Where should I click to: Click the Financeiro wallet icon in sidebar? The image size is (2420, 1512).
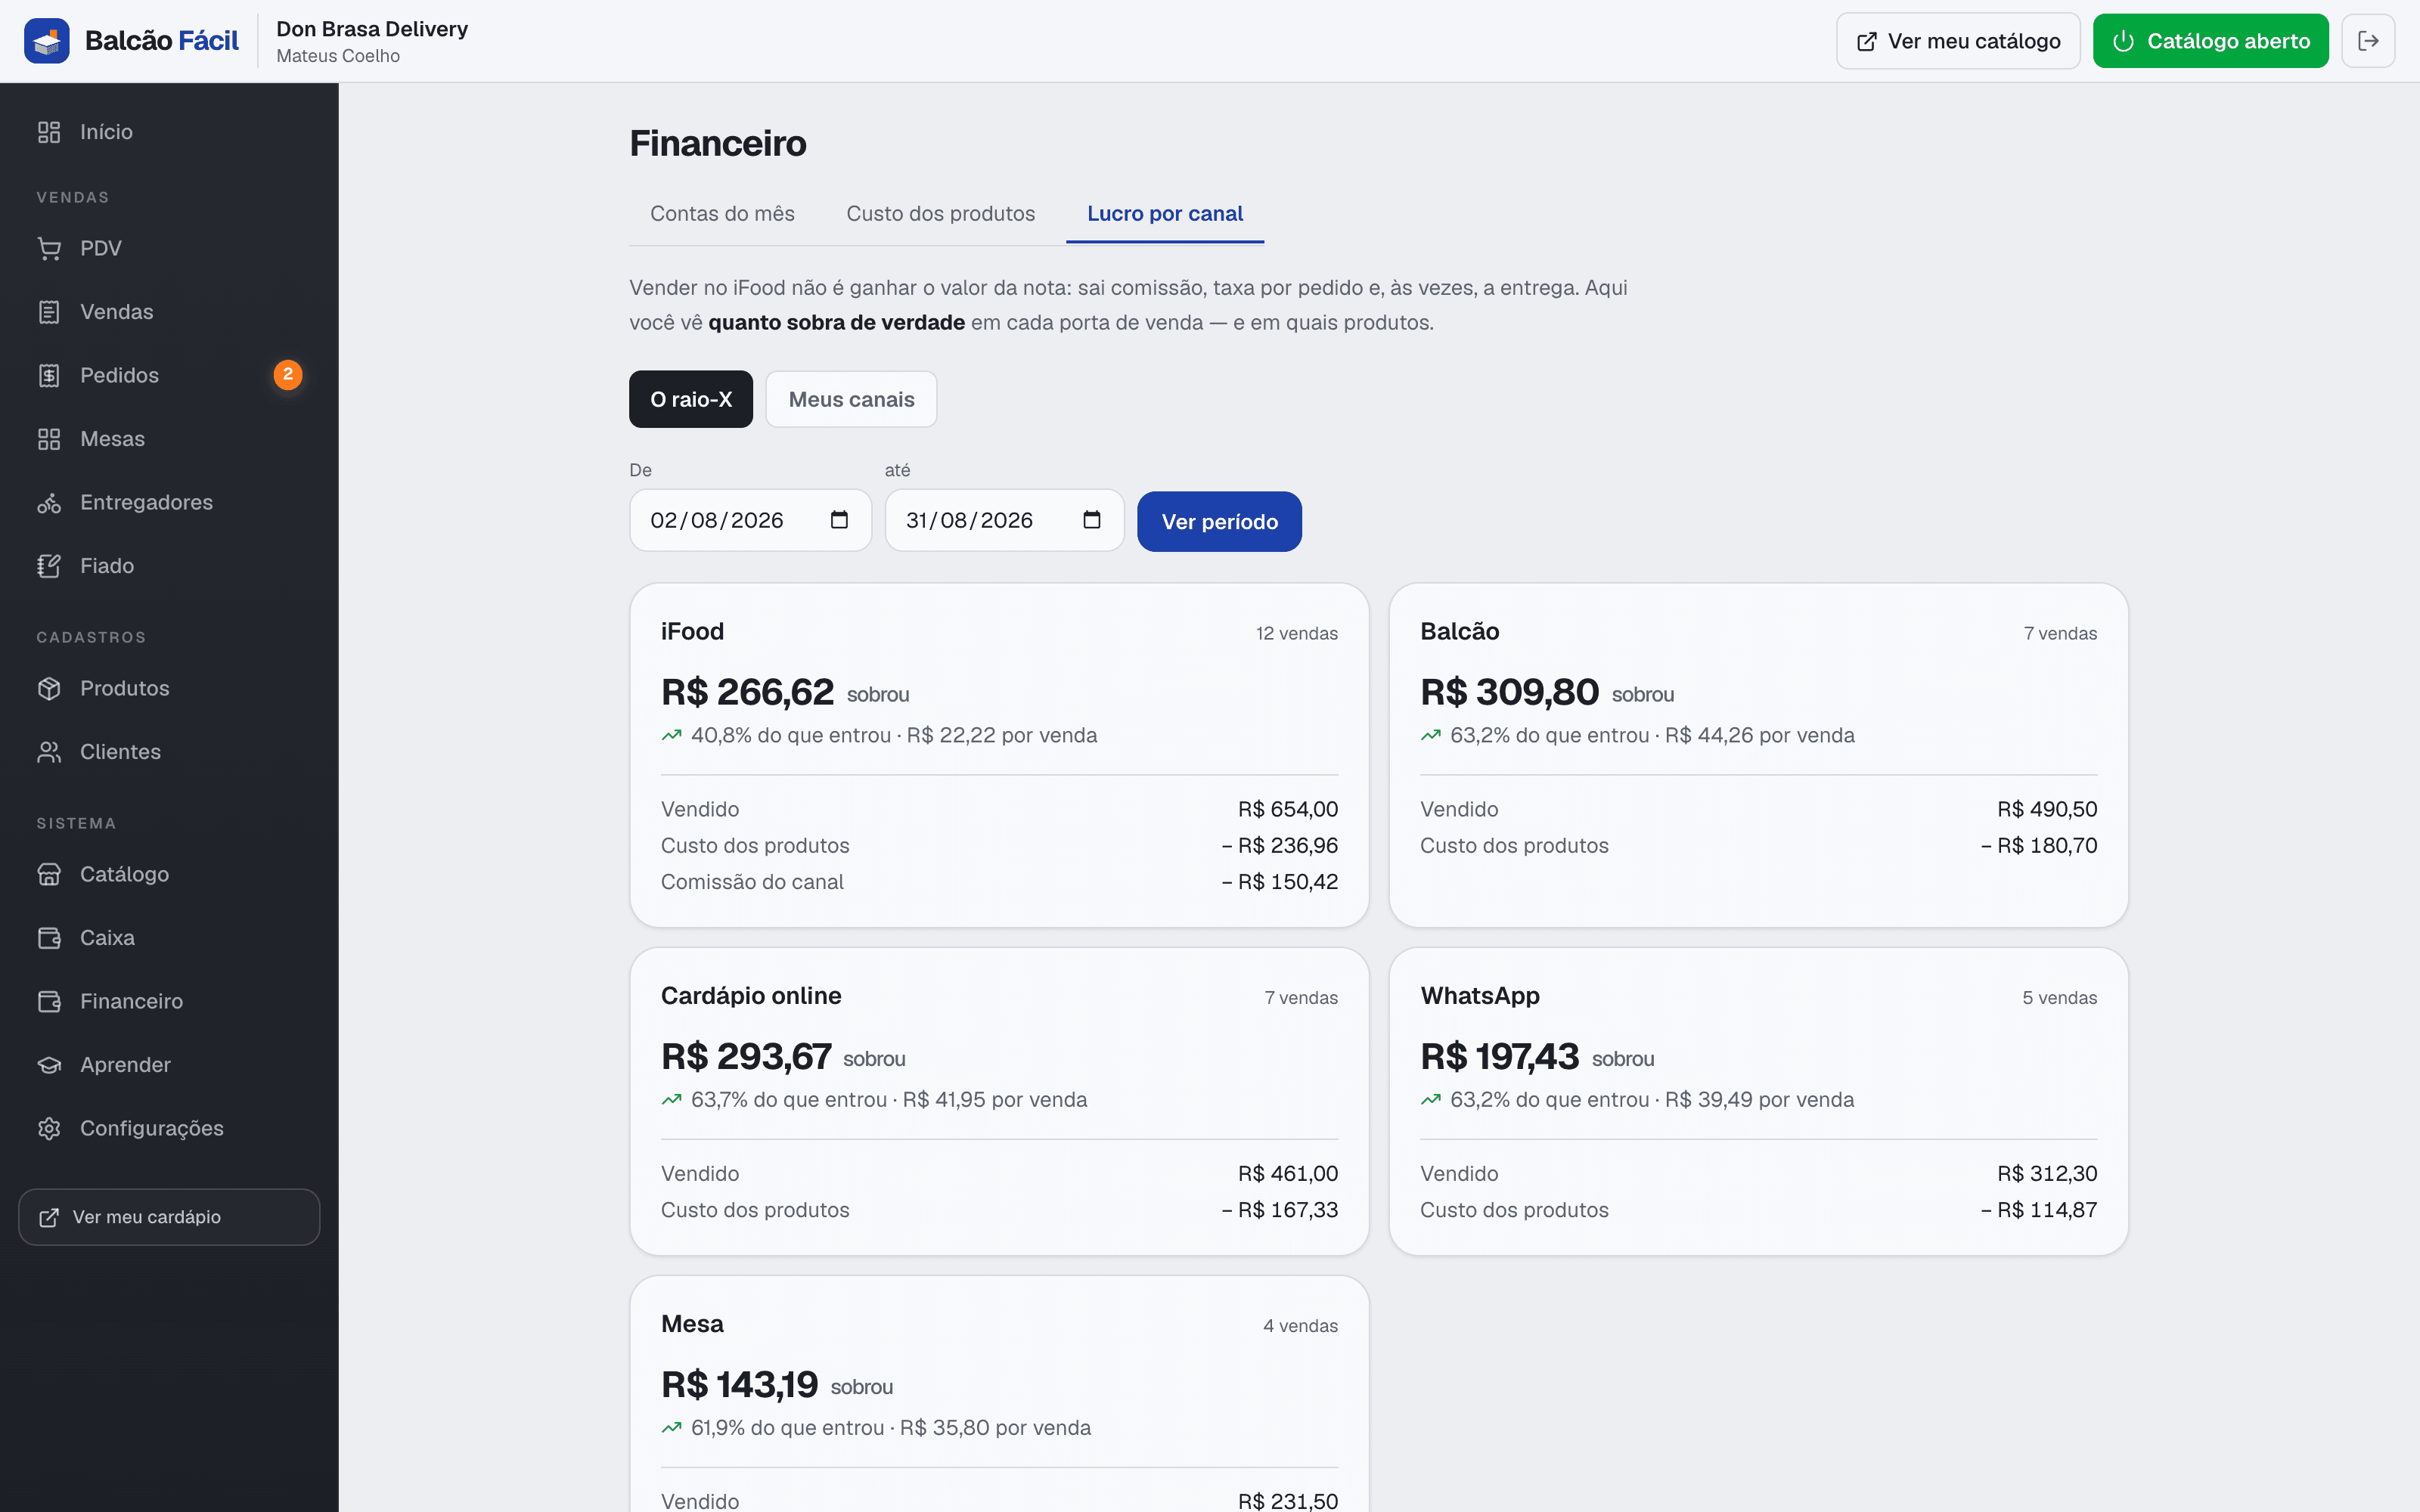tap(49, 1001)
